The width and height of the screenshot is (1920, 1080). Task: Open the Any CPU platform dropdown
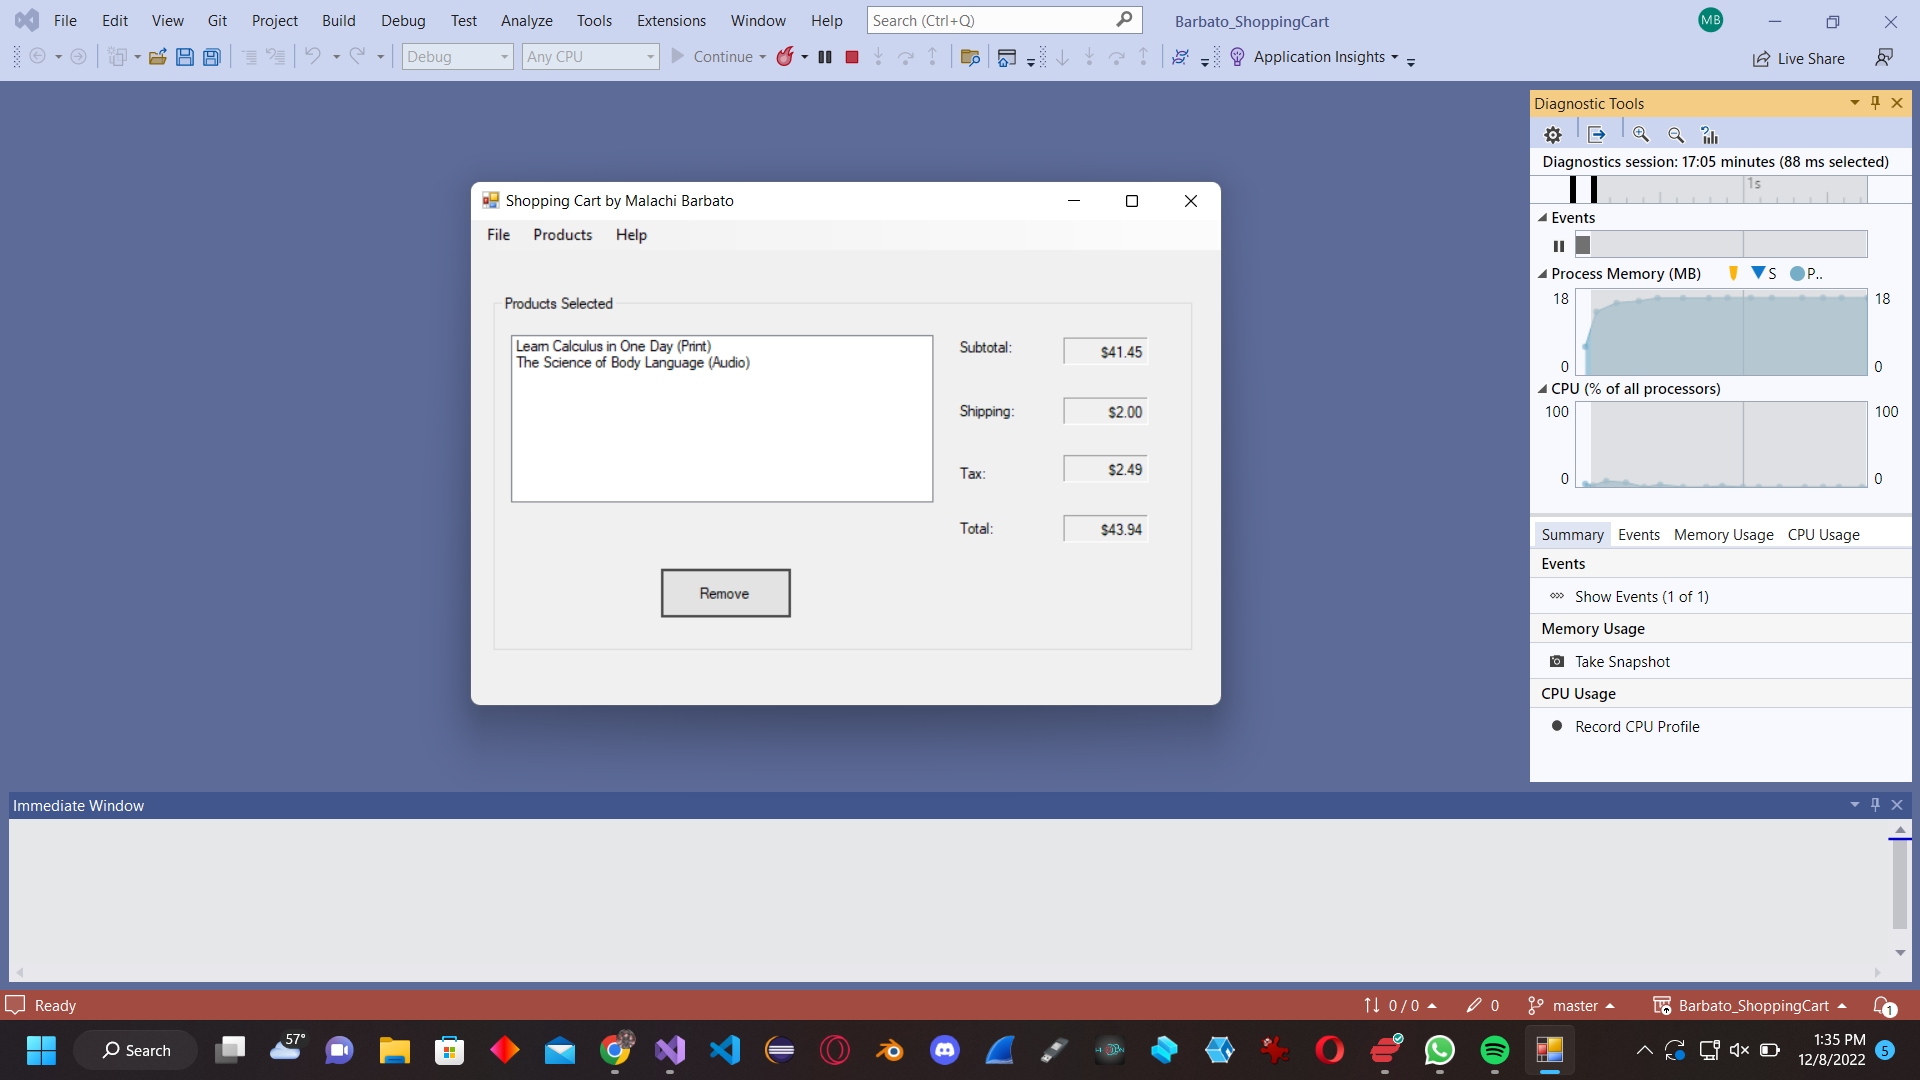(590, 57)
